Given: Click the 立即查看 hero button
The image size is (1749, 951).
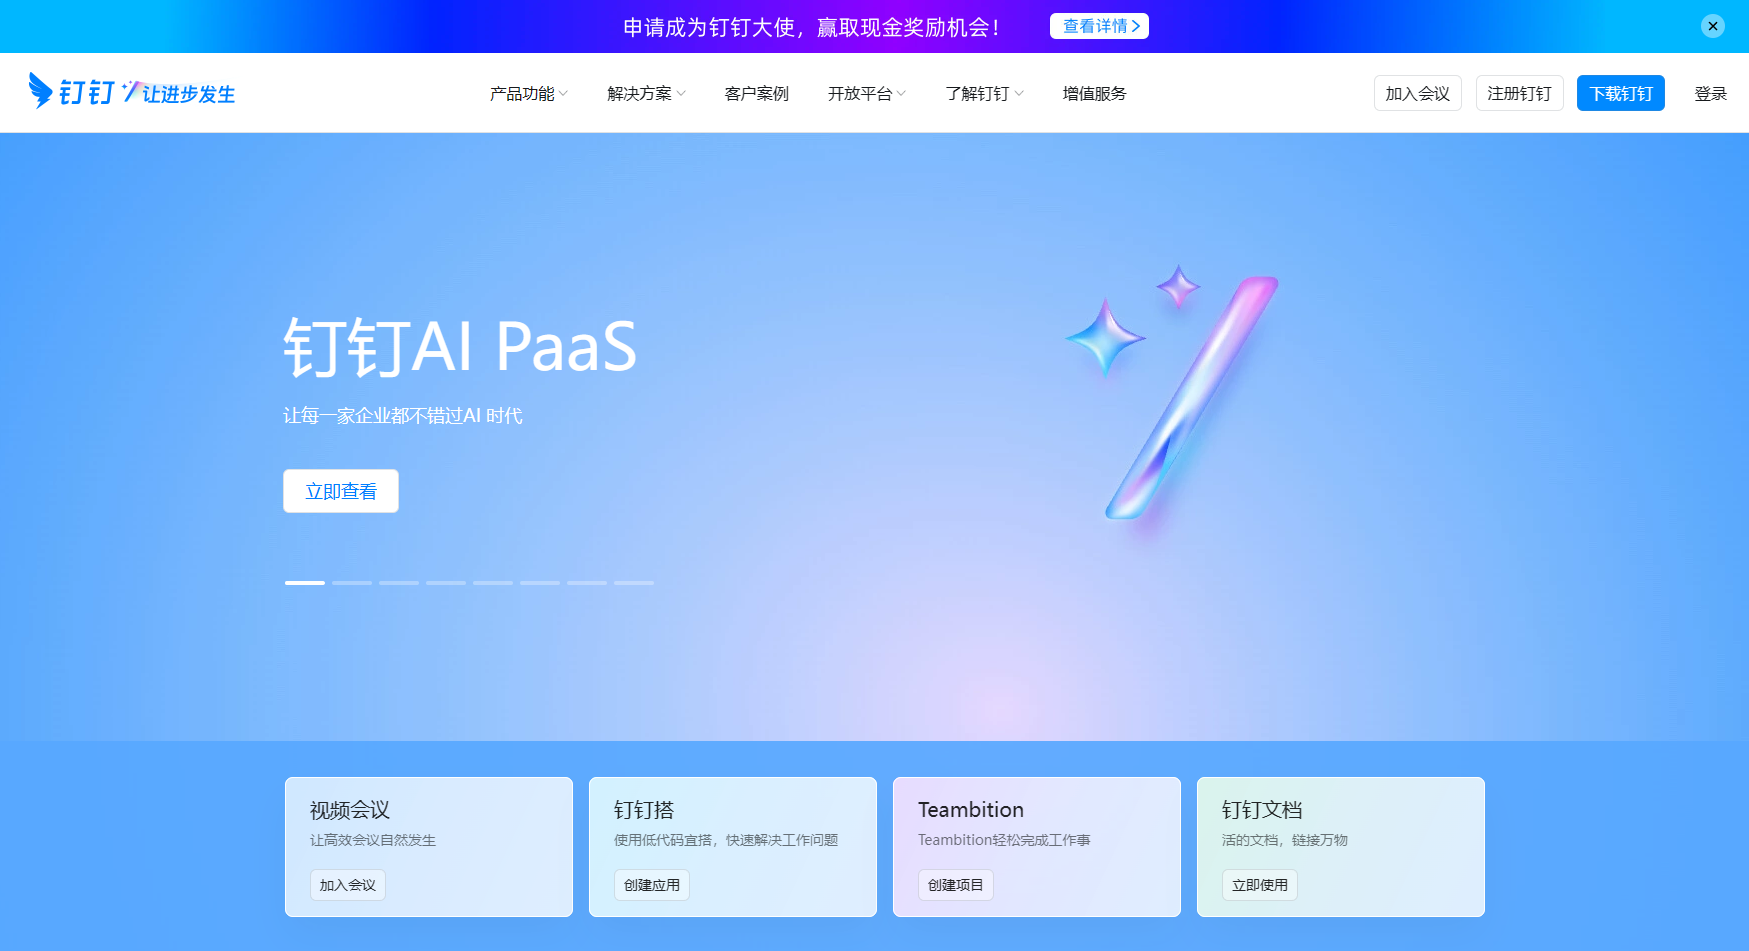Looking at the screenshot, I should coord(341,491).
